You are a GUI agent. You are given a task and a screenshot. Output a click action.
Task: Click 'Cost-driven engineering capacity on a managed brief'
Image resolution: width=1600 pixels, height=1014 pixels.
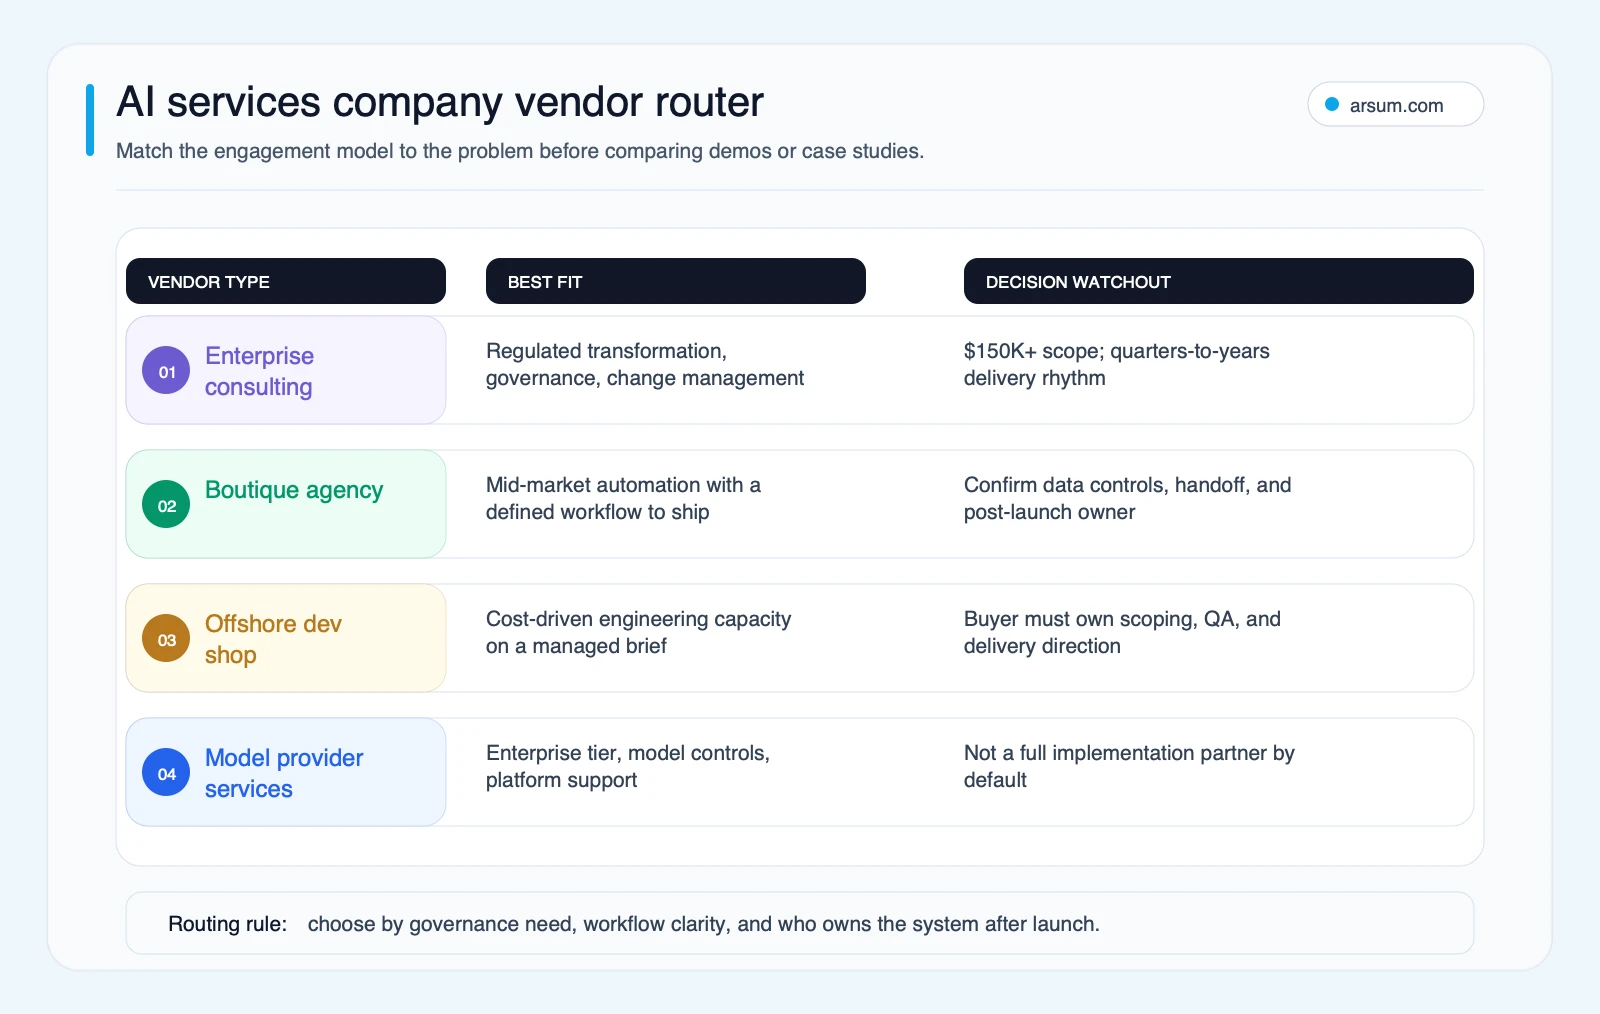pyautogui.click(x=638, y=632)
